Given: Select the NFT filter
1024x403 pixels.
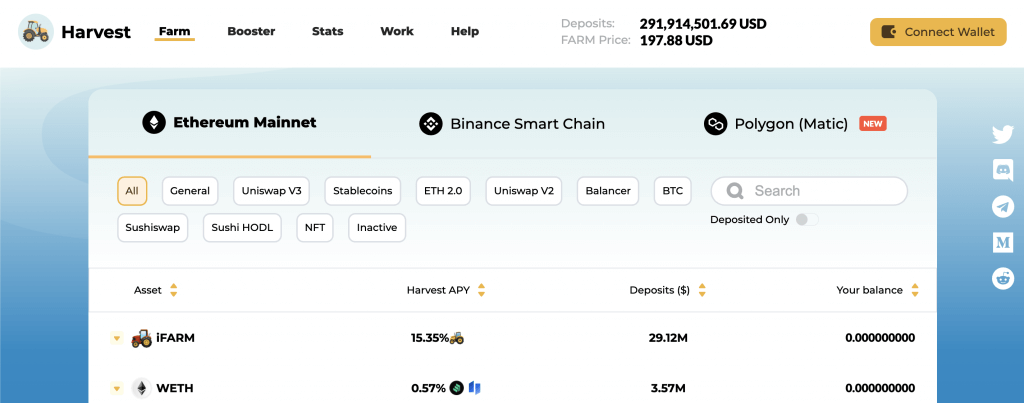Looking at the screenshot, I should click(315, 228).
